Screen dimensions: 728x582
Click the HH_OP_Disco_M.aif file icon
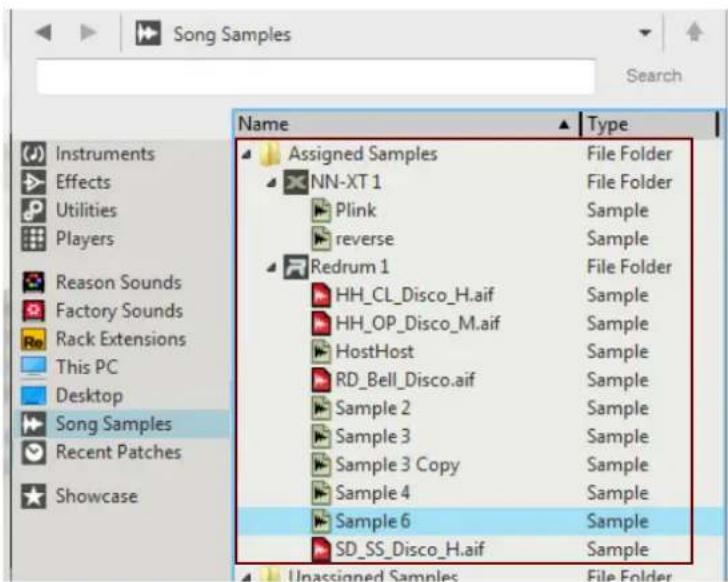pyautogui.click(x=321, y=323)
